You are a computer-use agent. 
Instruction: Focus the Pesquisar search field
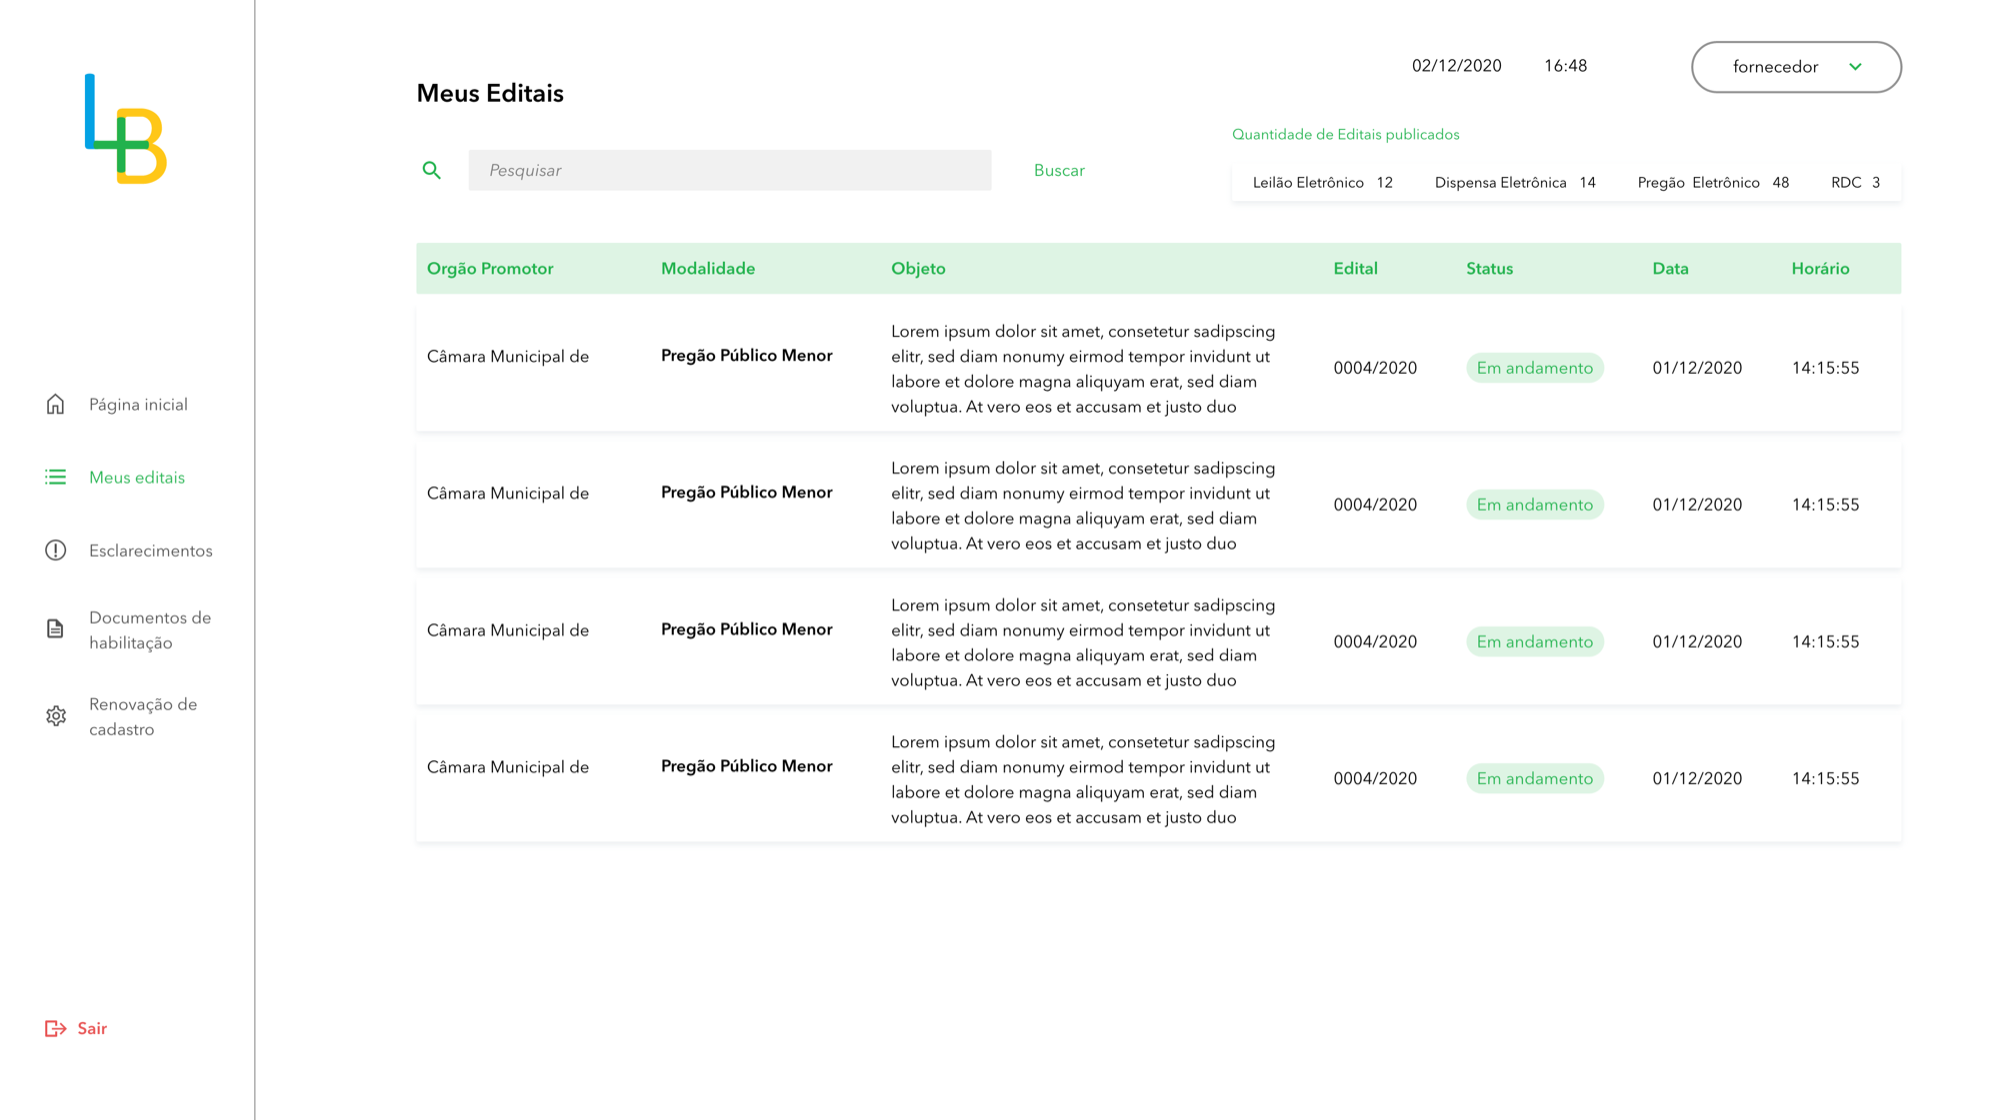click(x=730, y=170)
